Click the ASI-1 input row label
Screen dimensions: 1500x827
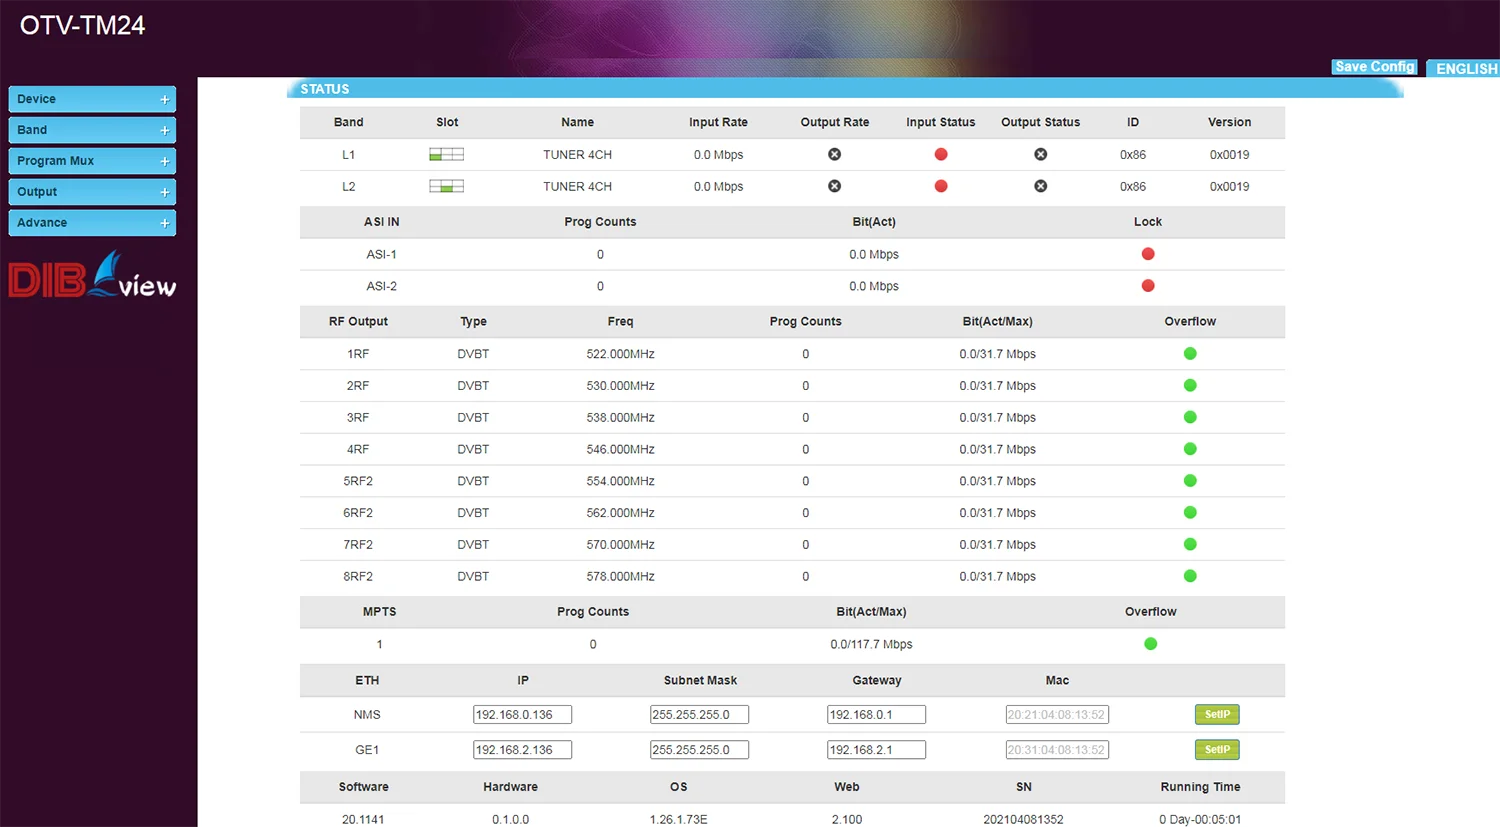381,255
